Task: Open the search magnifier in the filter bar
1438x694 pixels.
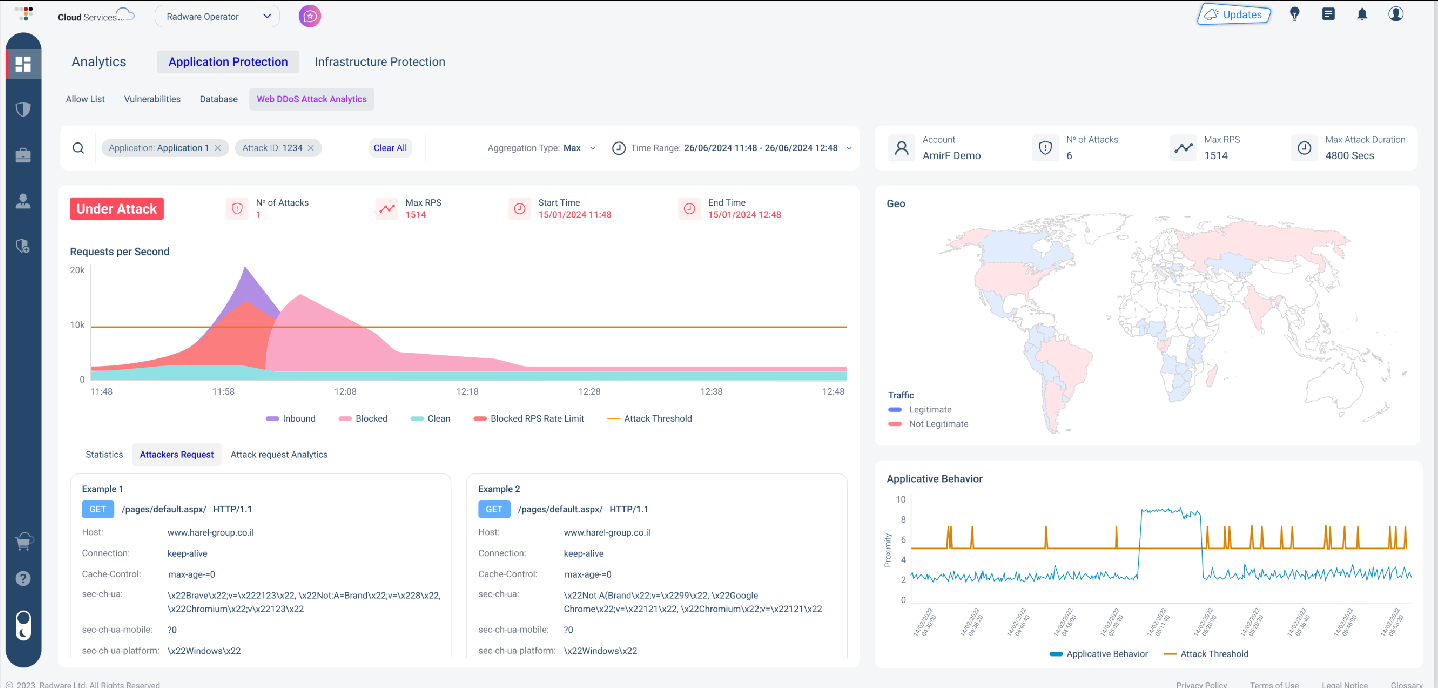Action: (78, 147)
